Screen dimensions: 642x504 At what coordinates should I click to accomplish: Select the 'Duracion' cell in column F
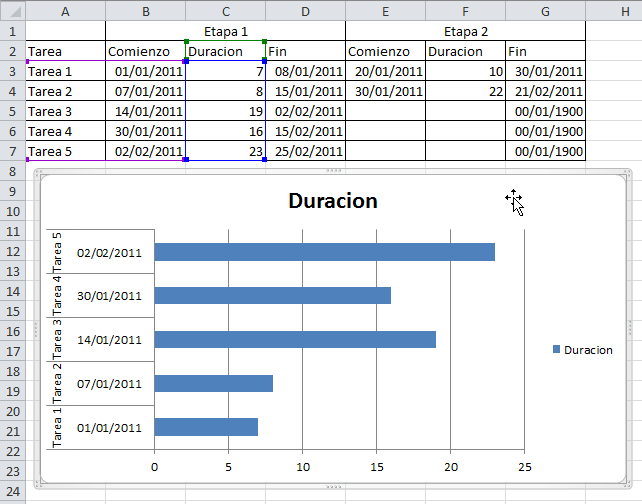(x=466, y=51)
